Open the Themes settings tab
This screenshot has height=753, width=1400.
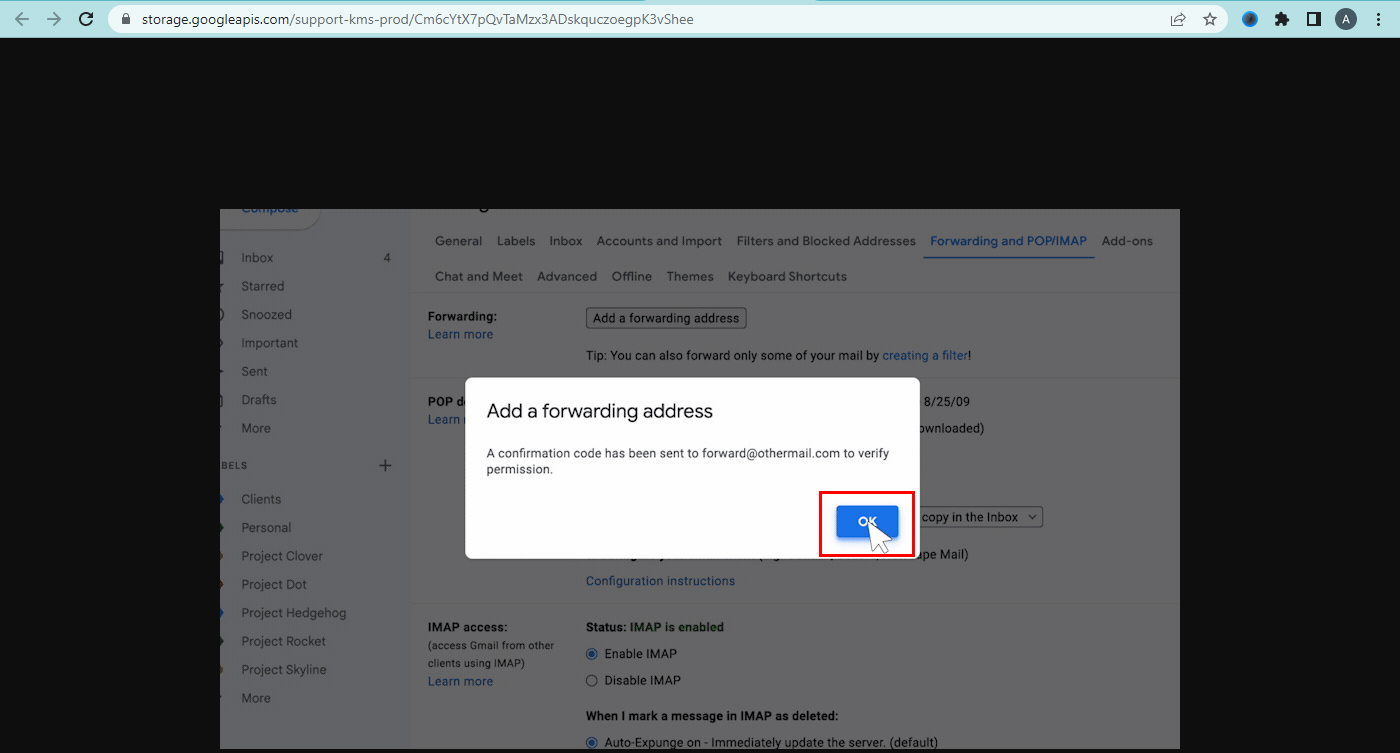pyautogui.click(x=690, y=276)
